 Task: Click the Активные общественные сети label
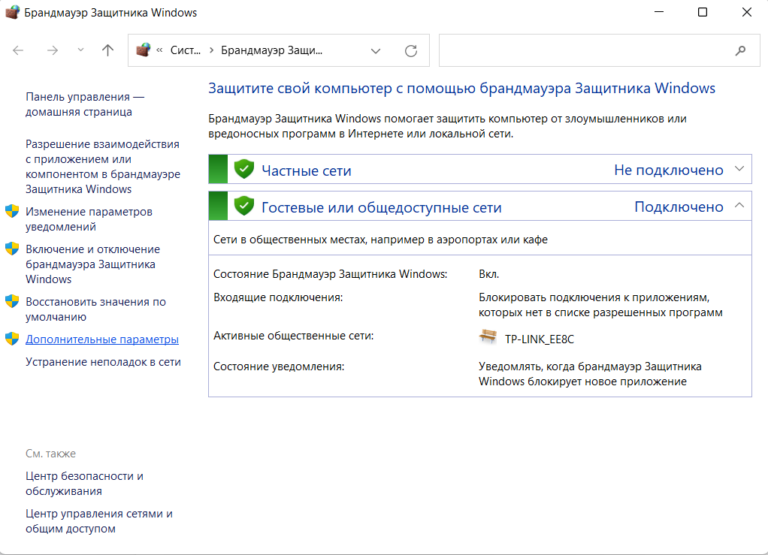(x=293, y=336)
